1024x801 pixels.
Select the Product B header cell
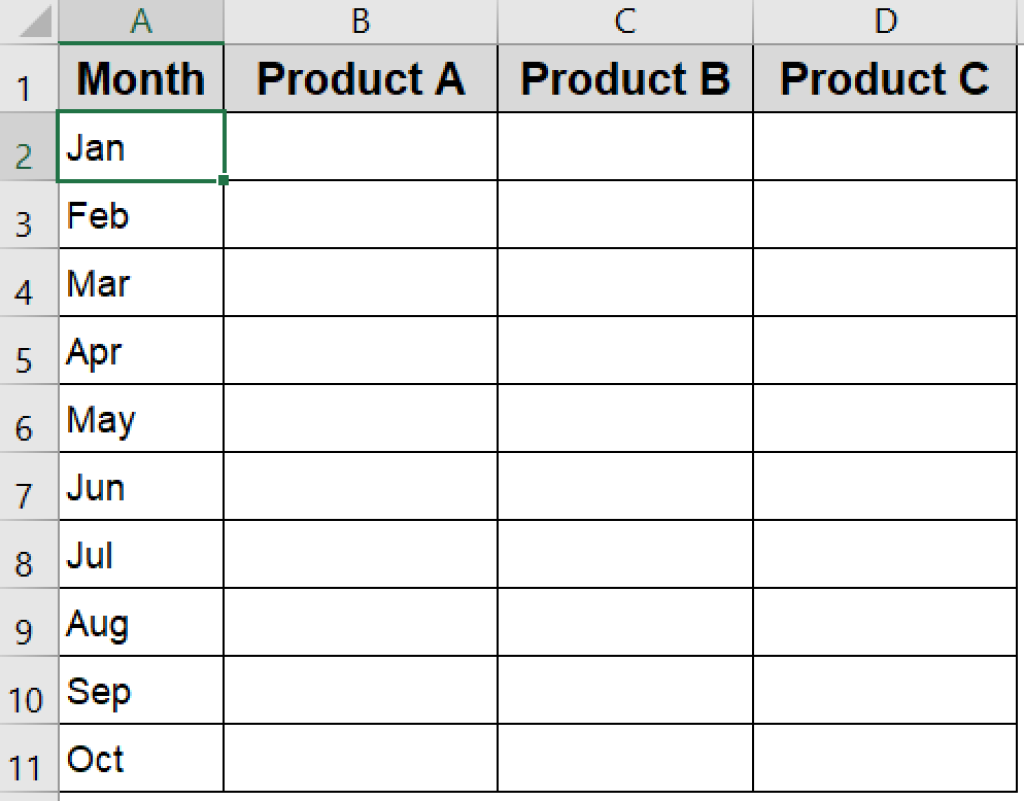625,78
